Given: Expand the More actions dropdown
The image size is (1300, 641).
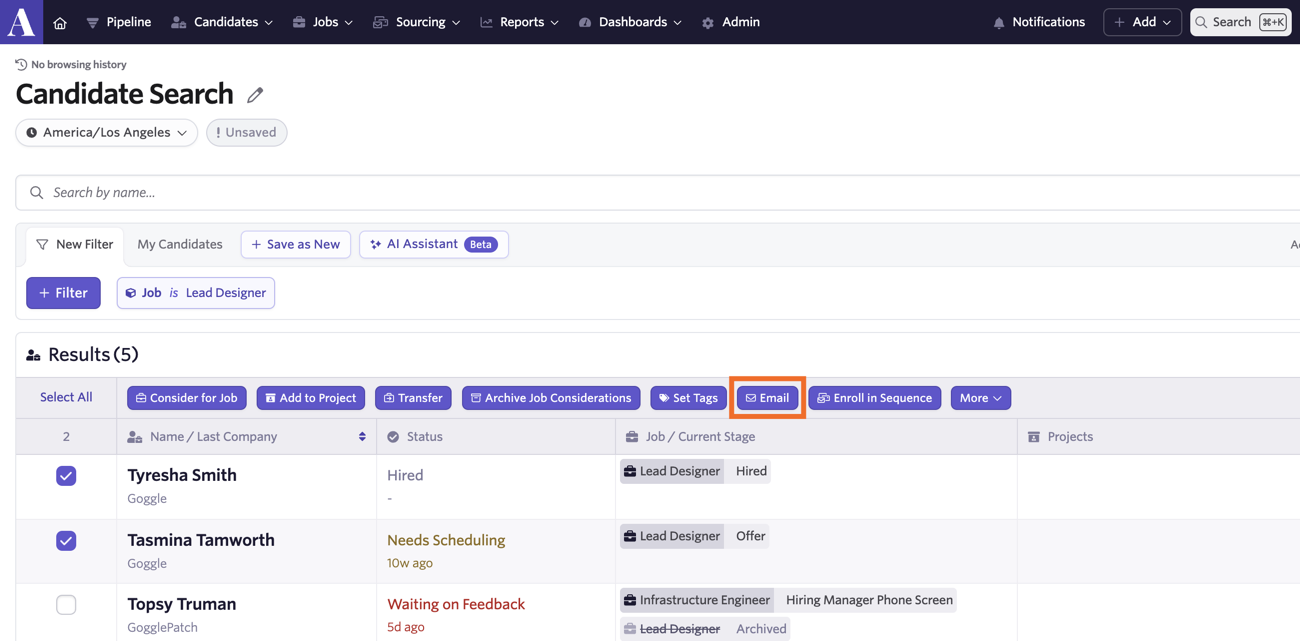Looking at the screenshot, I should [981, 398].
